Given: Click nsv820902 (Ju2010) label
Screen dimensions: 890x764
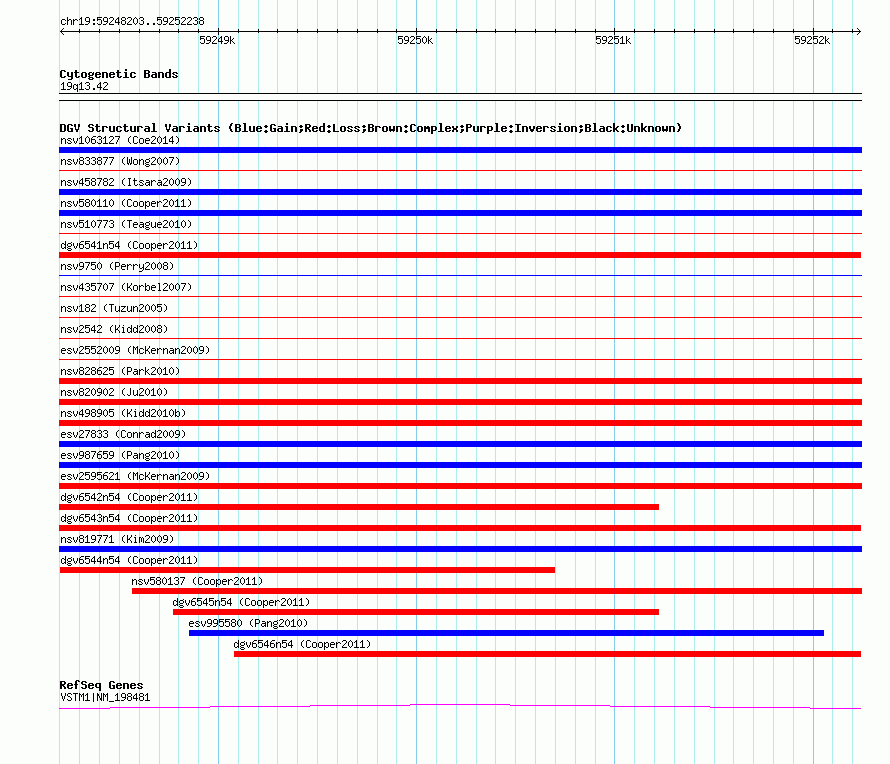Looking at the screenshot, I should coord(114,392).
